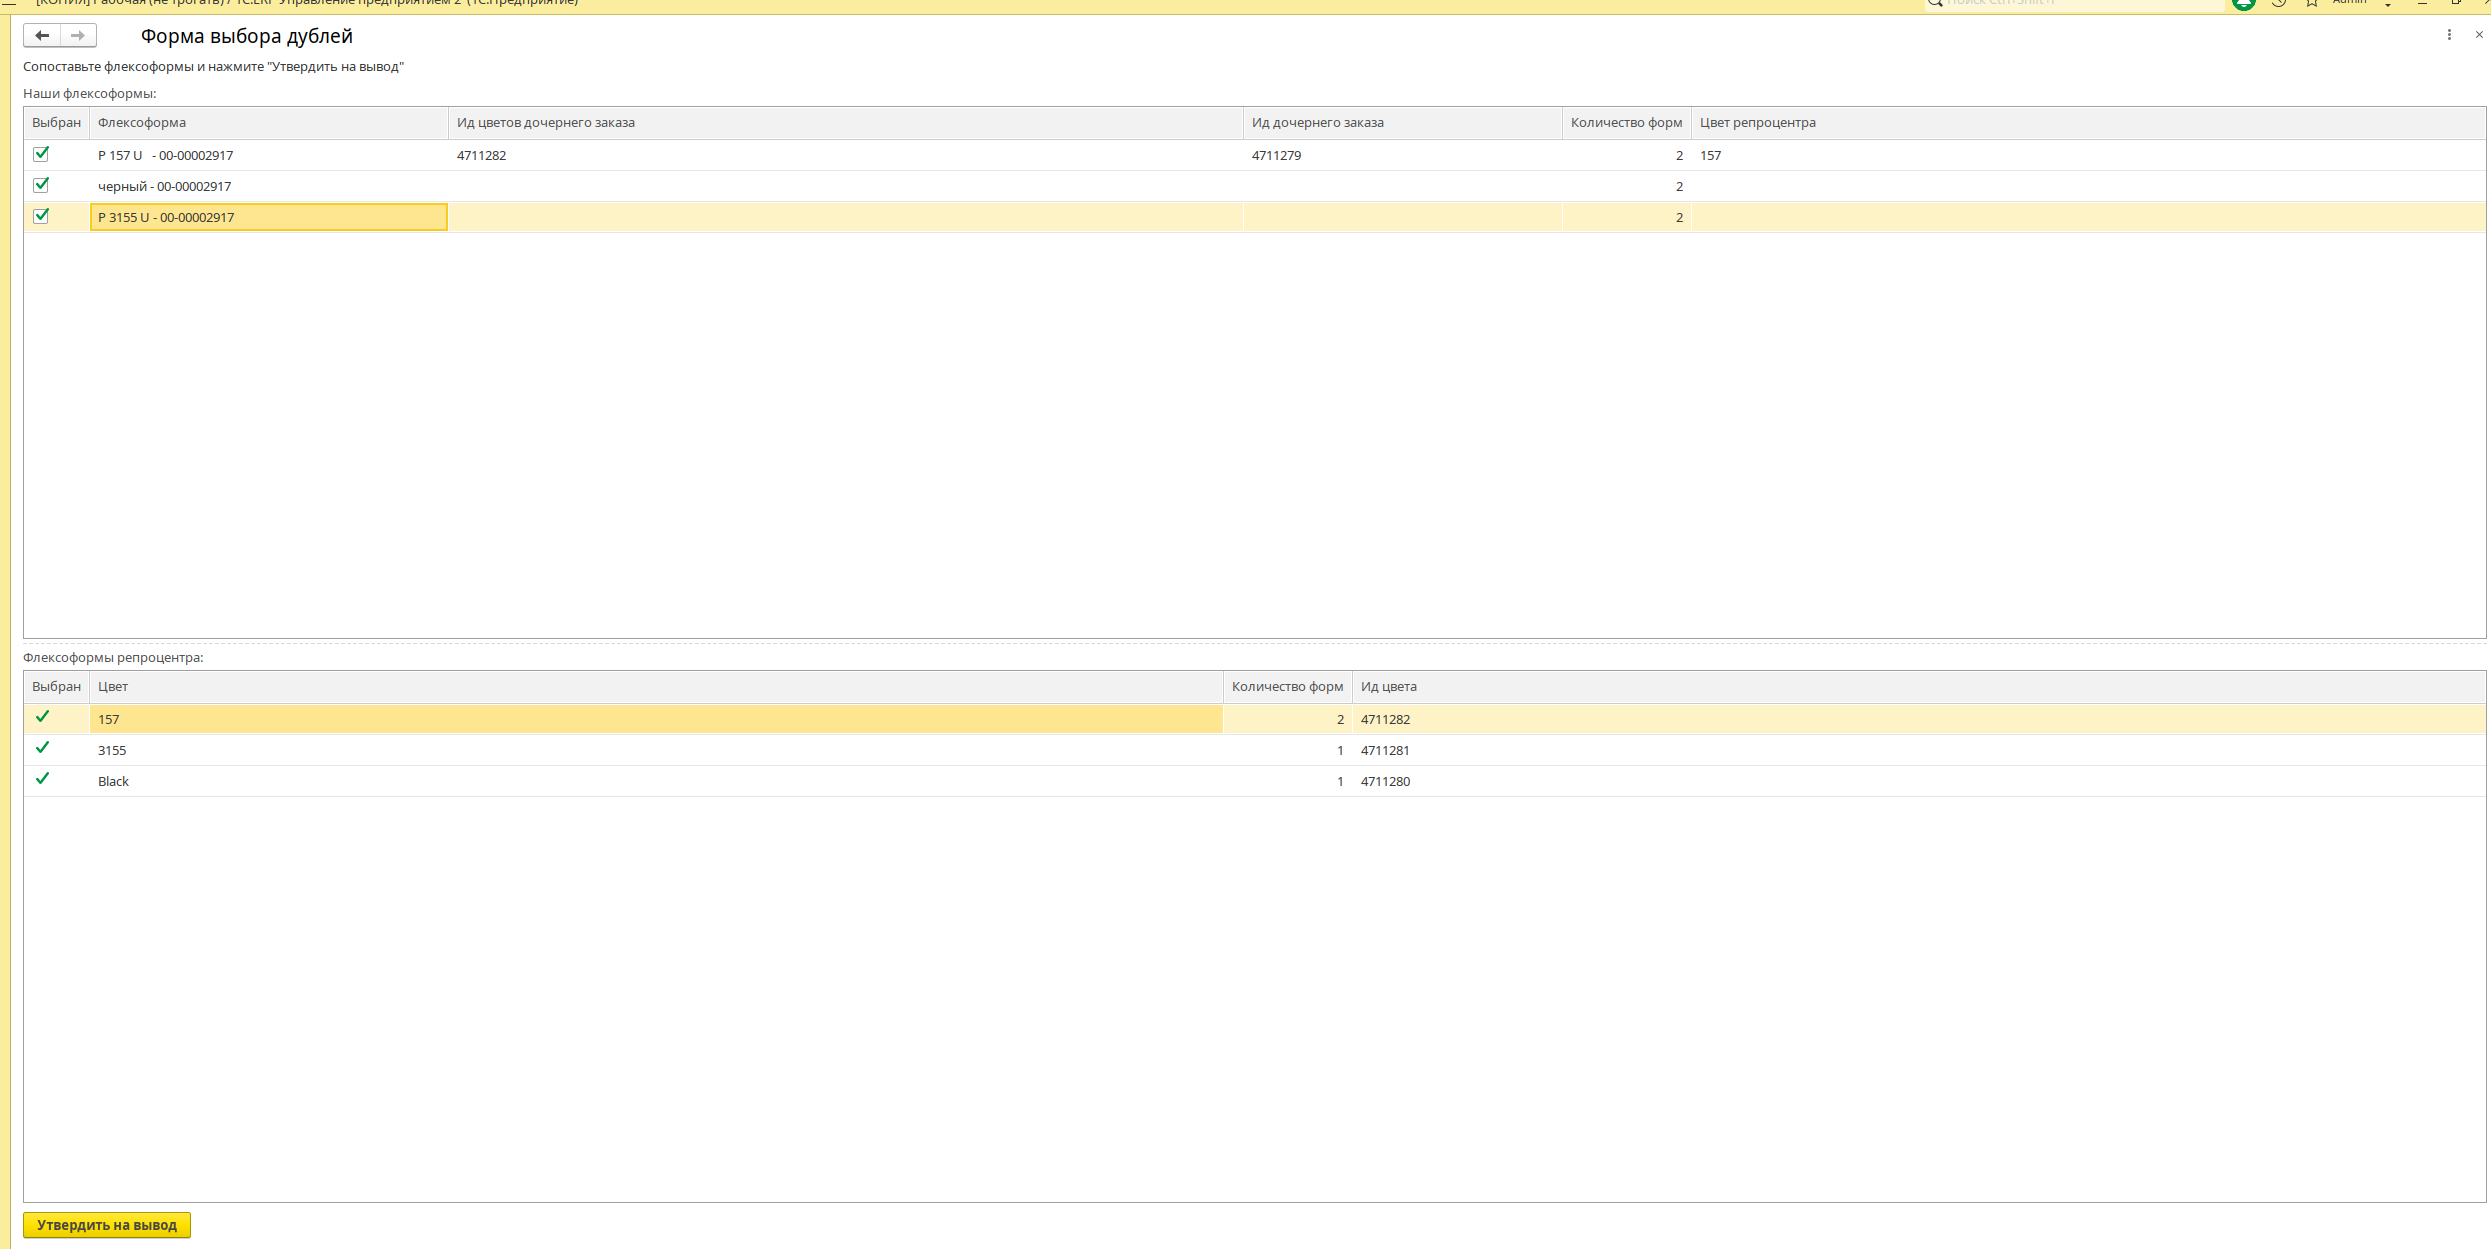Image resolution: width=2491 pixels, height=1249 pixels.
Task: Sort by Количество форм column in top table
Action: click(1626, 123)
